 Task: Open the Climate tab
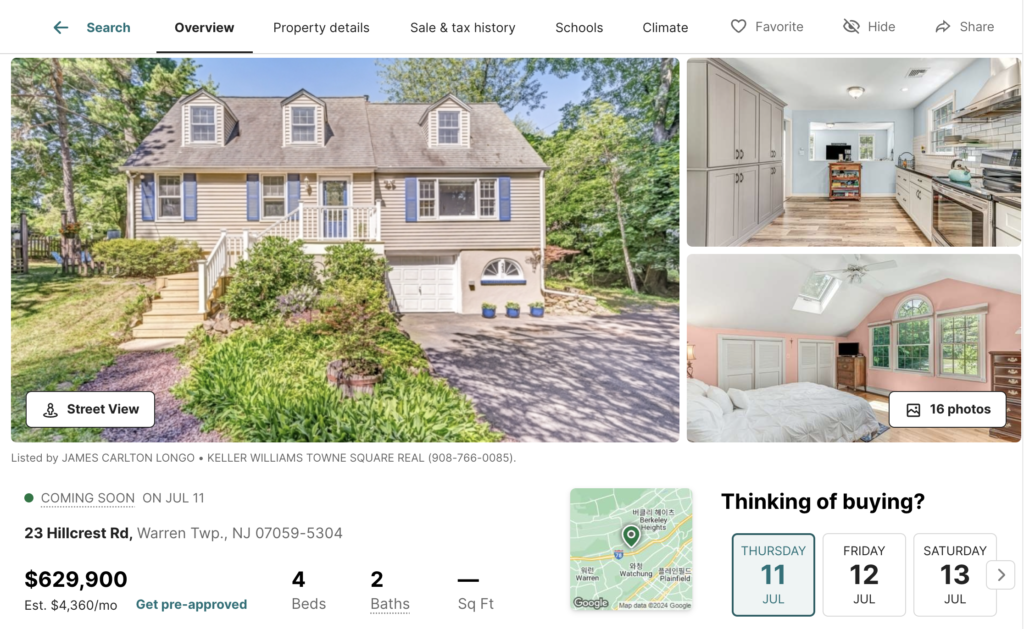[665, 27]
